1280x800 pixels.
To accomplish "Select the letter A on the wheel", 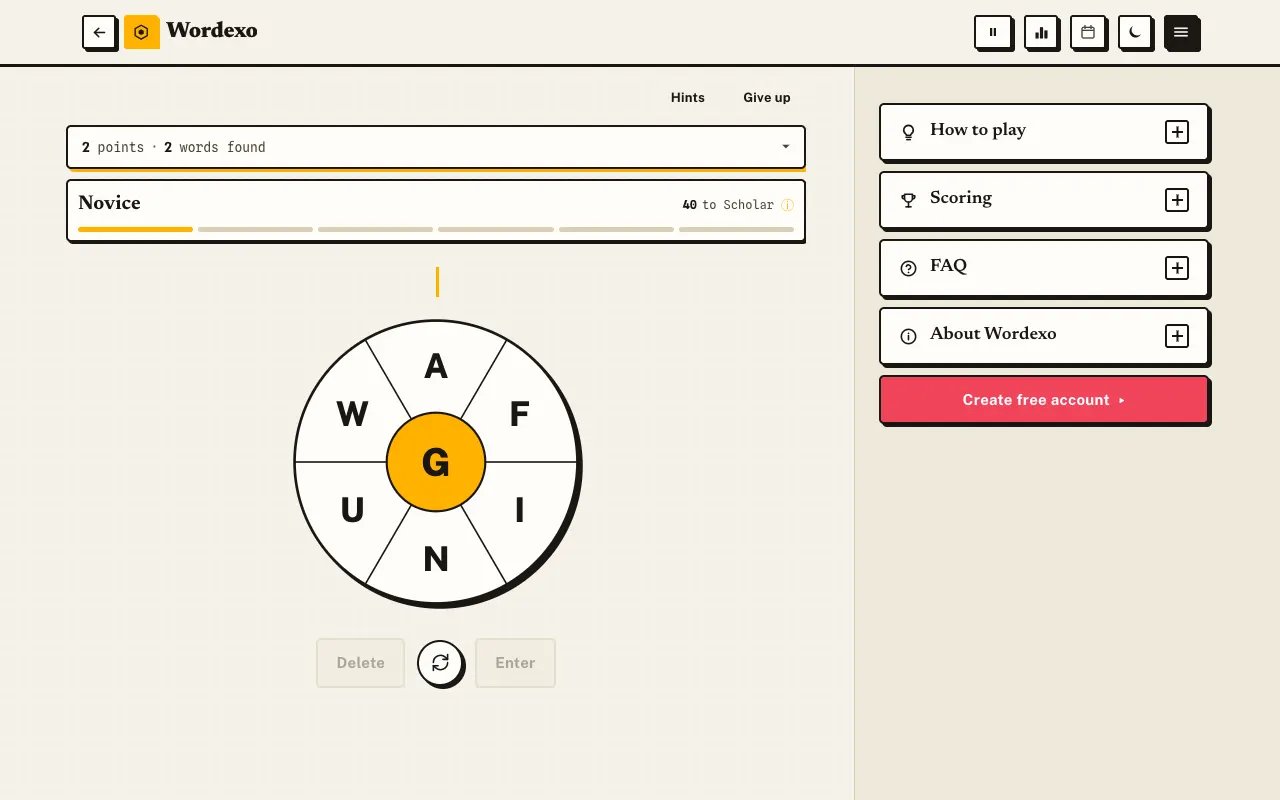I will click(x=436, y=367).
